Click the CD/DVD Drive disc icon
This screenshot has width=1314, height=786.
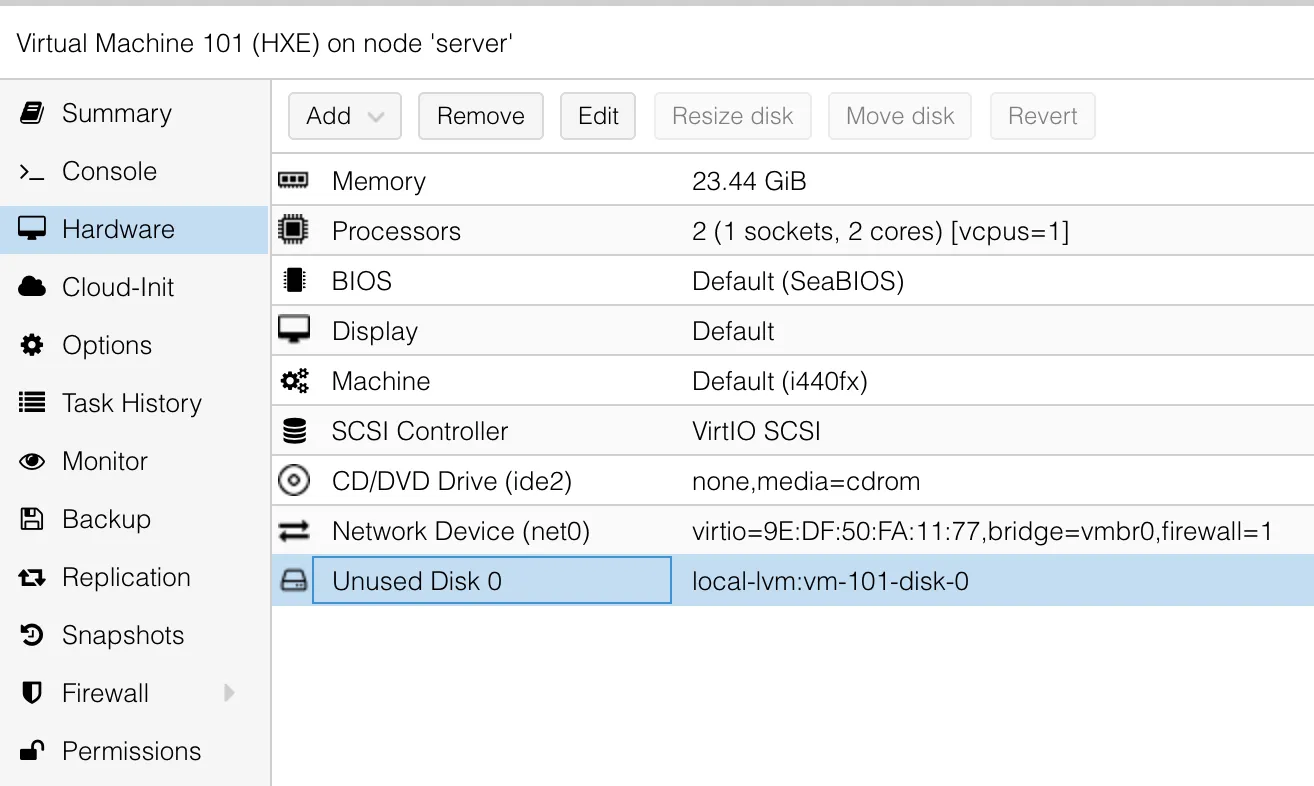[293, 481]
